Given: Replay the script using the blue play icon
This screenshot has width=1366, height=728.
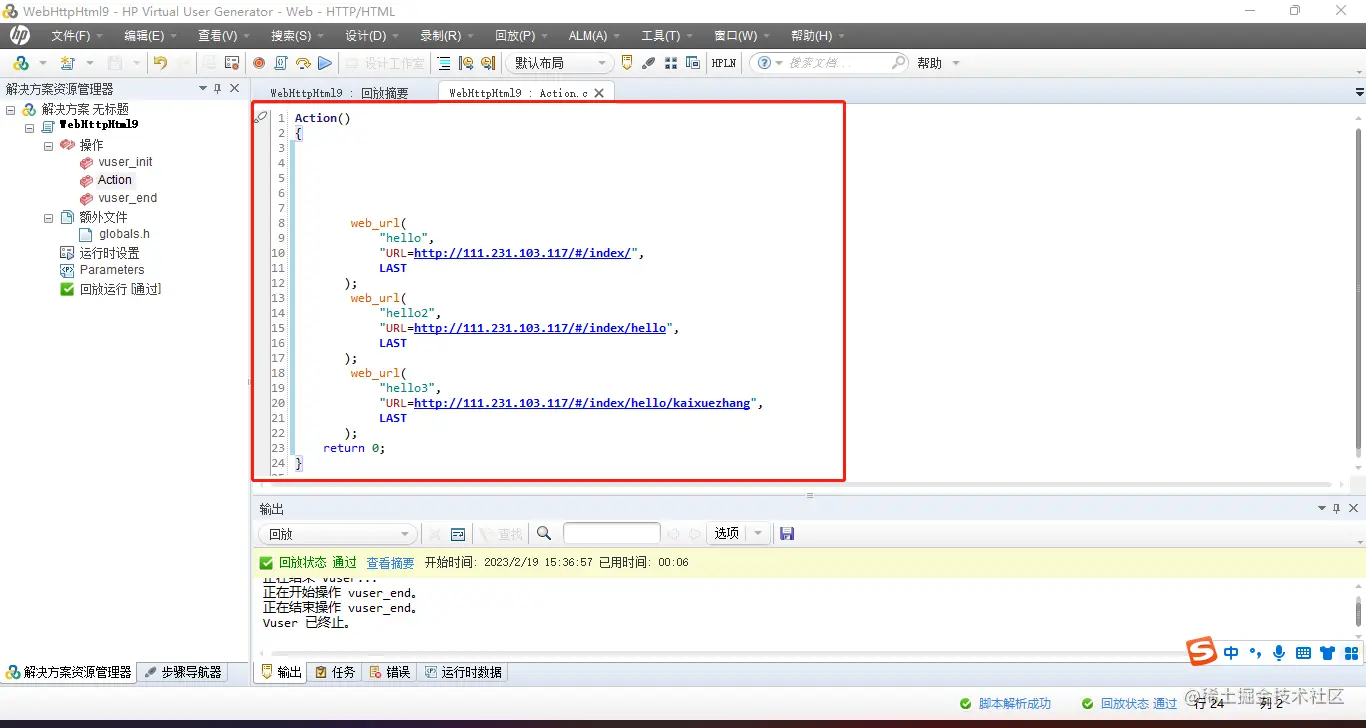Looking at the screenshot, I should tap(325, 62).
